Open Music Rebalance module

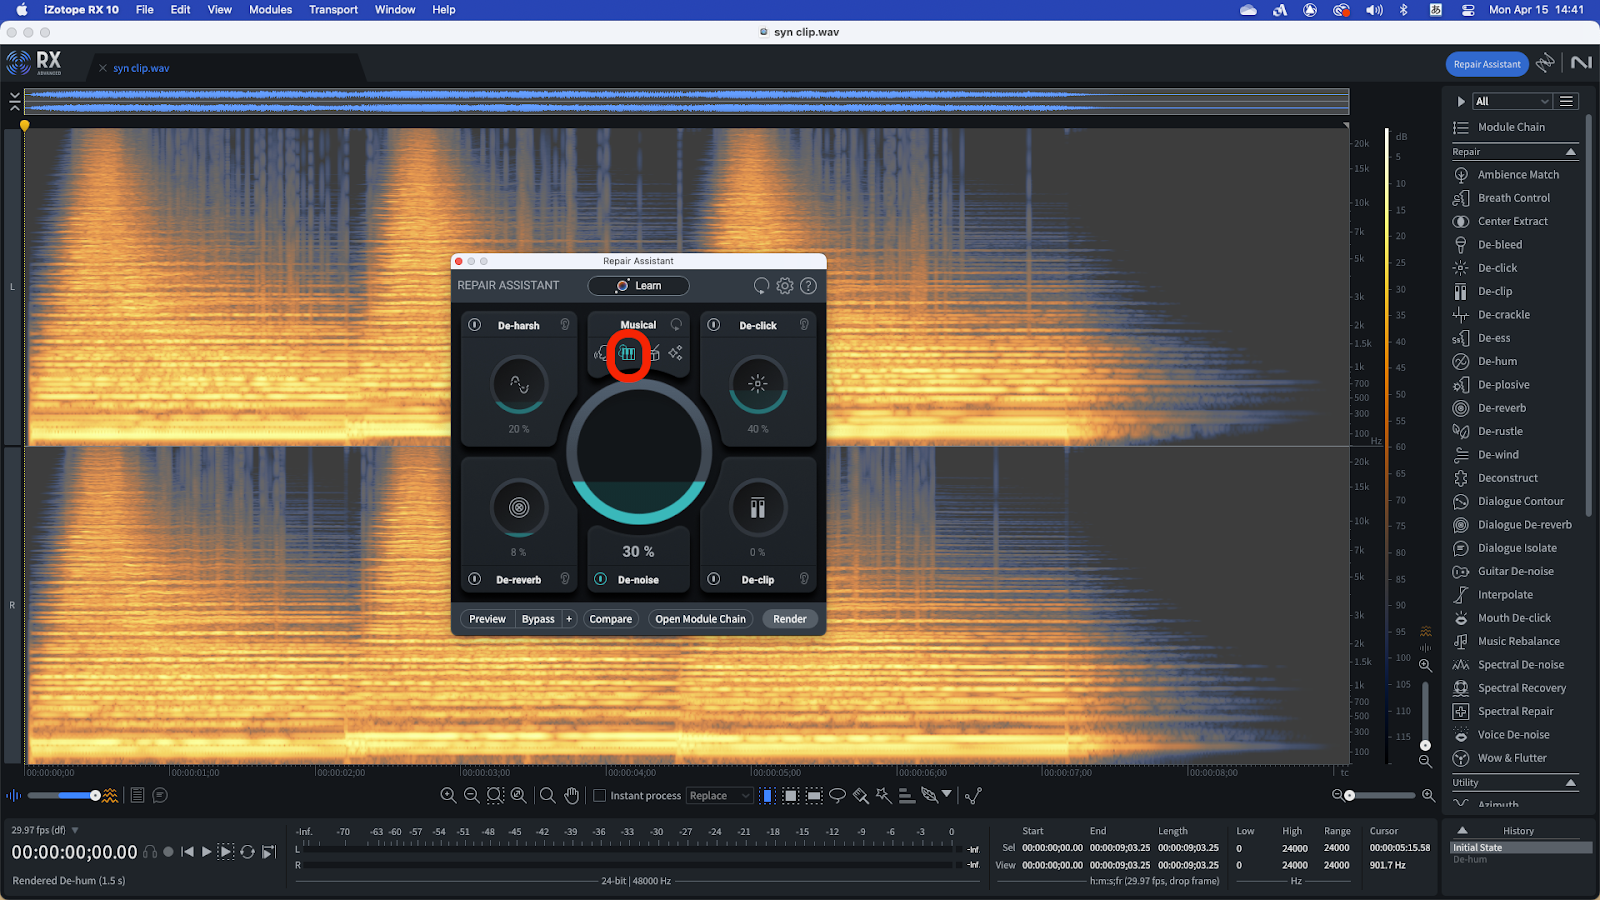pyautogui.click(x=1518, y=641)
